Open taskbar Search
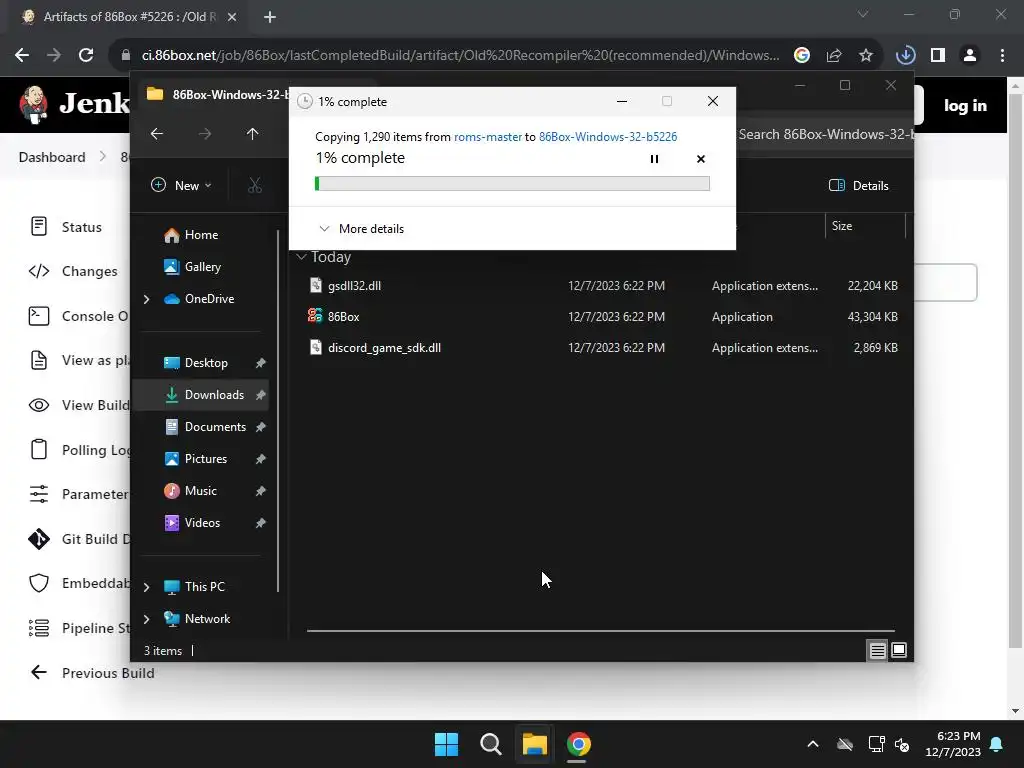This screenshot has width=1024, height=768. 490,744
